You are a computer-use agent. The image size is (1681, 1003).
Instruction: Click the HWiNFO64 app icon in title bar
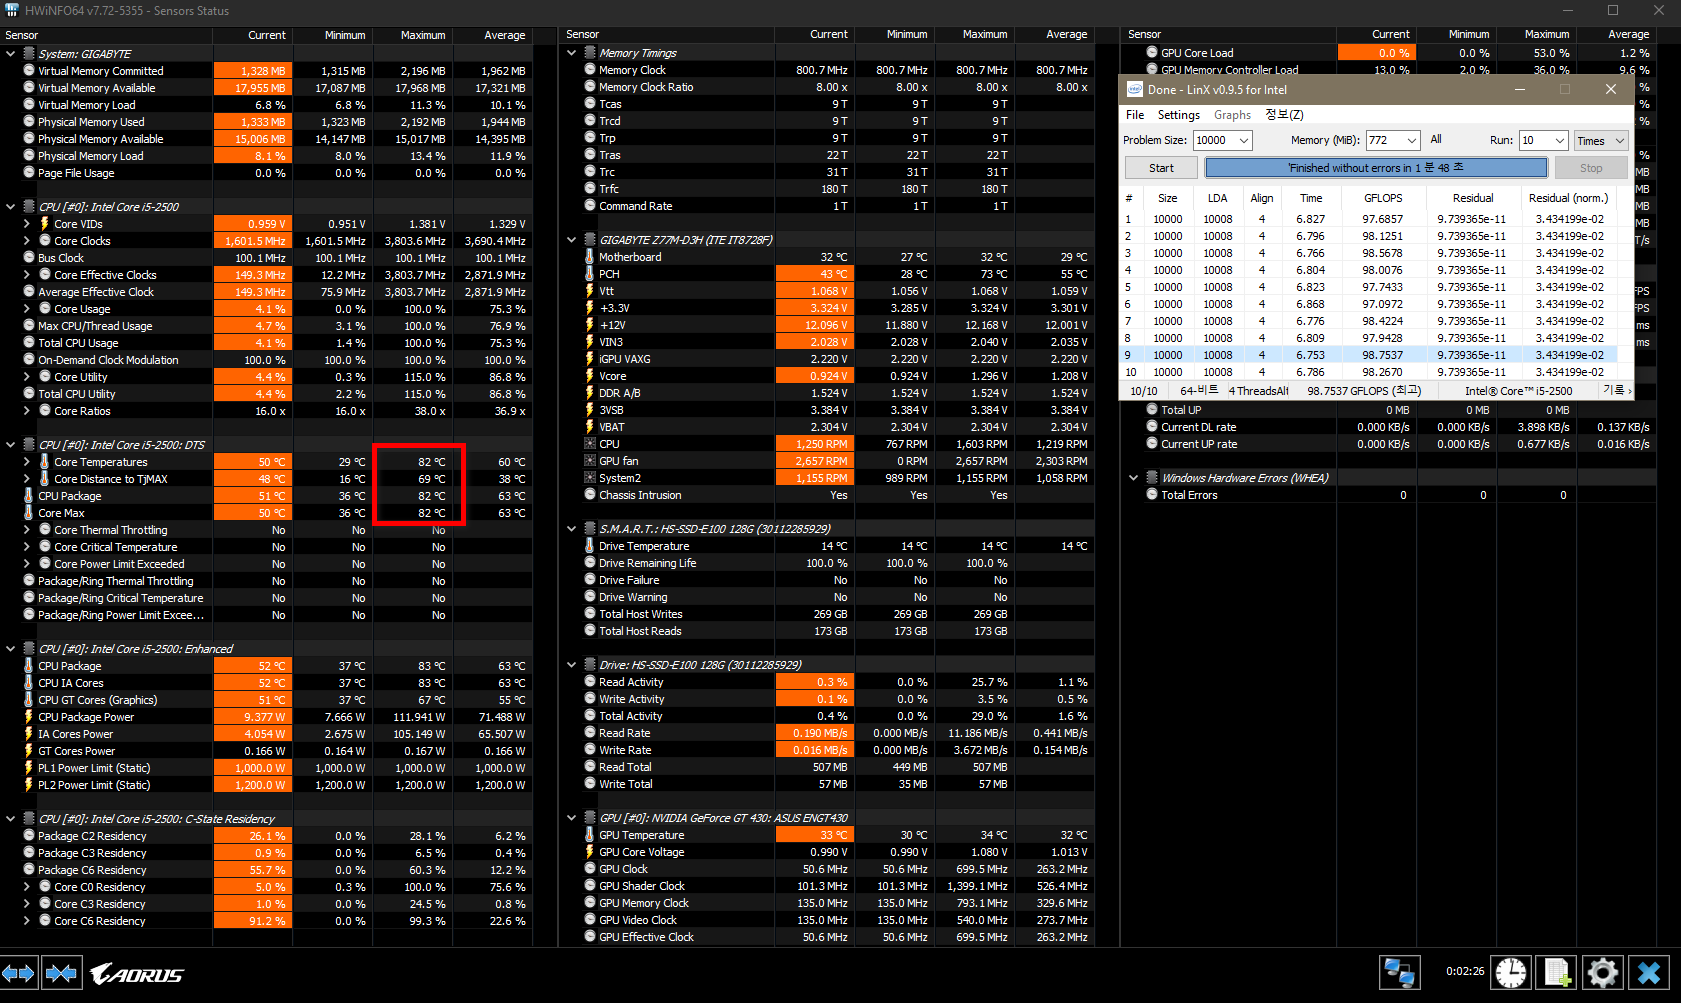tap(11, 10)
